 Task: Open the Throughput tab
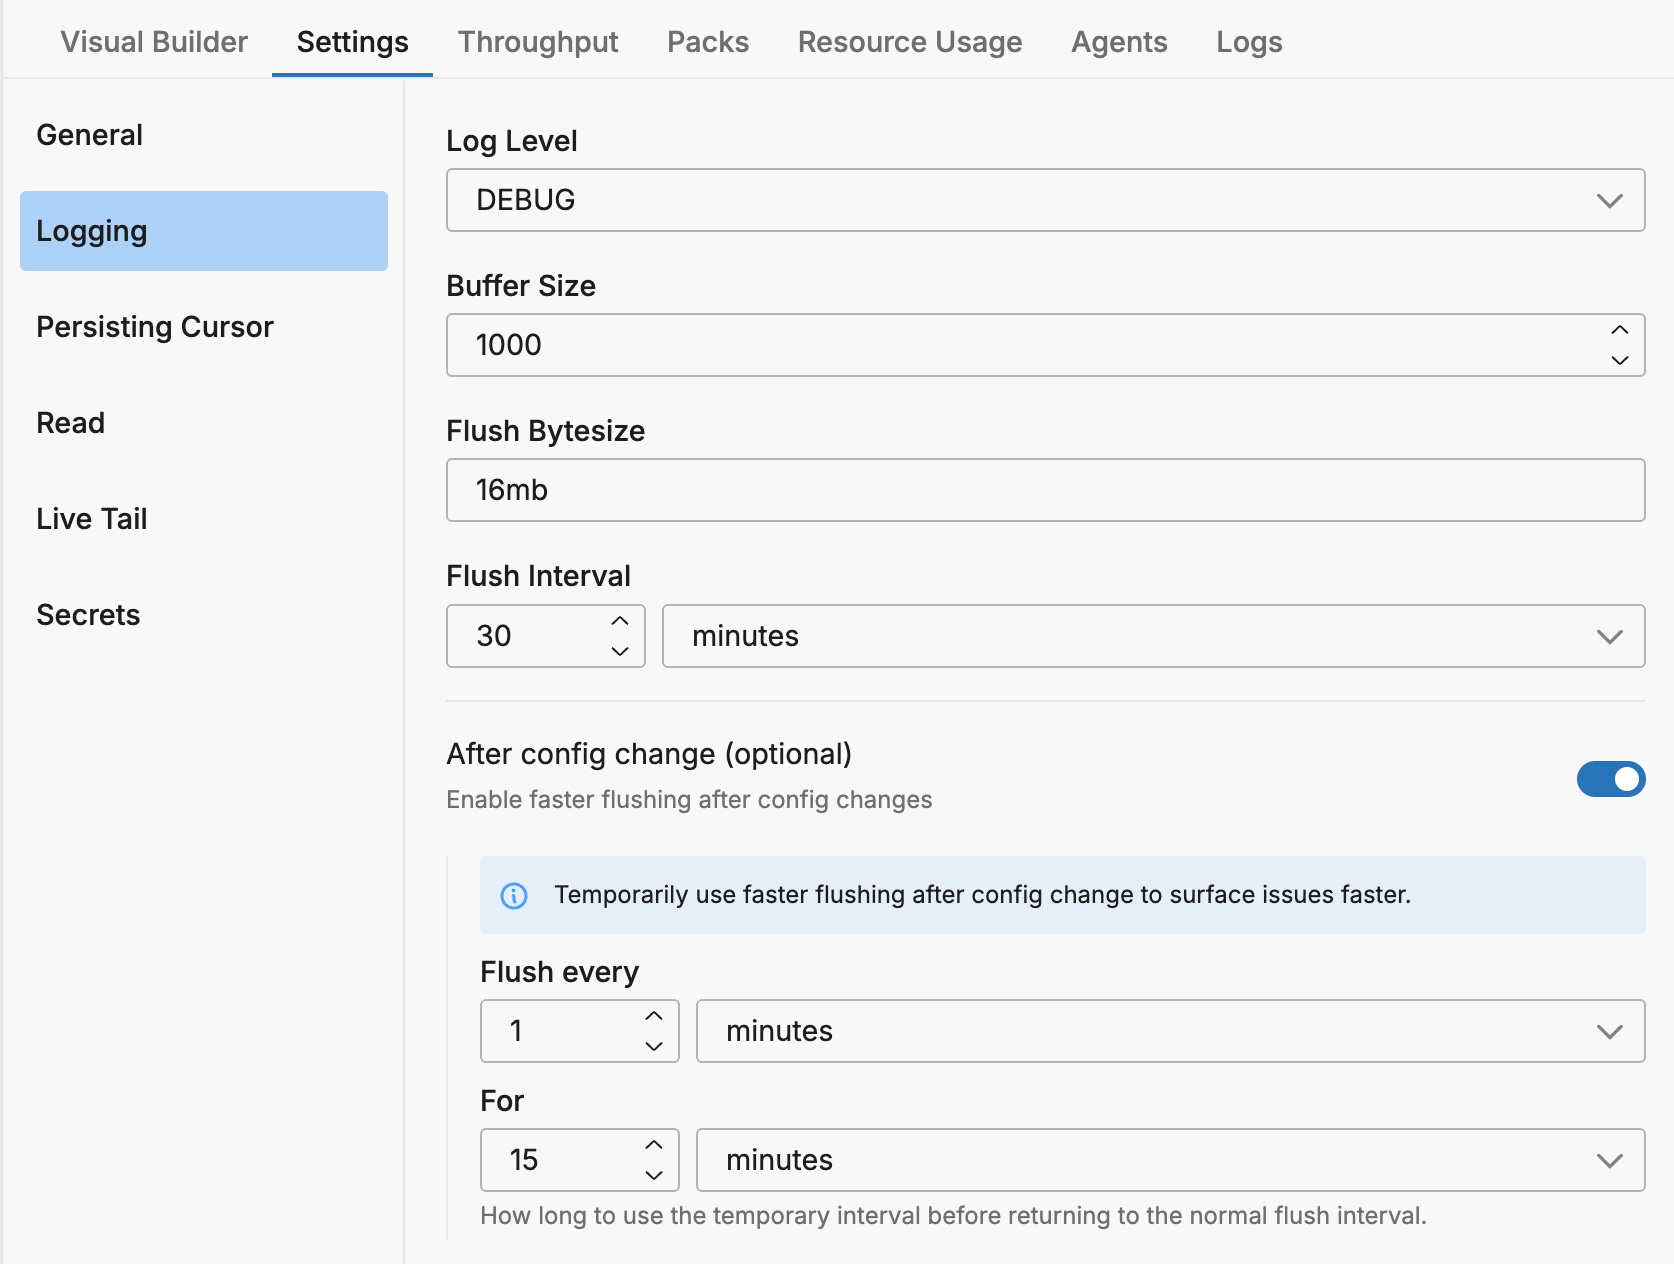pyautogui.click(x=538, y=42)
